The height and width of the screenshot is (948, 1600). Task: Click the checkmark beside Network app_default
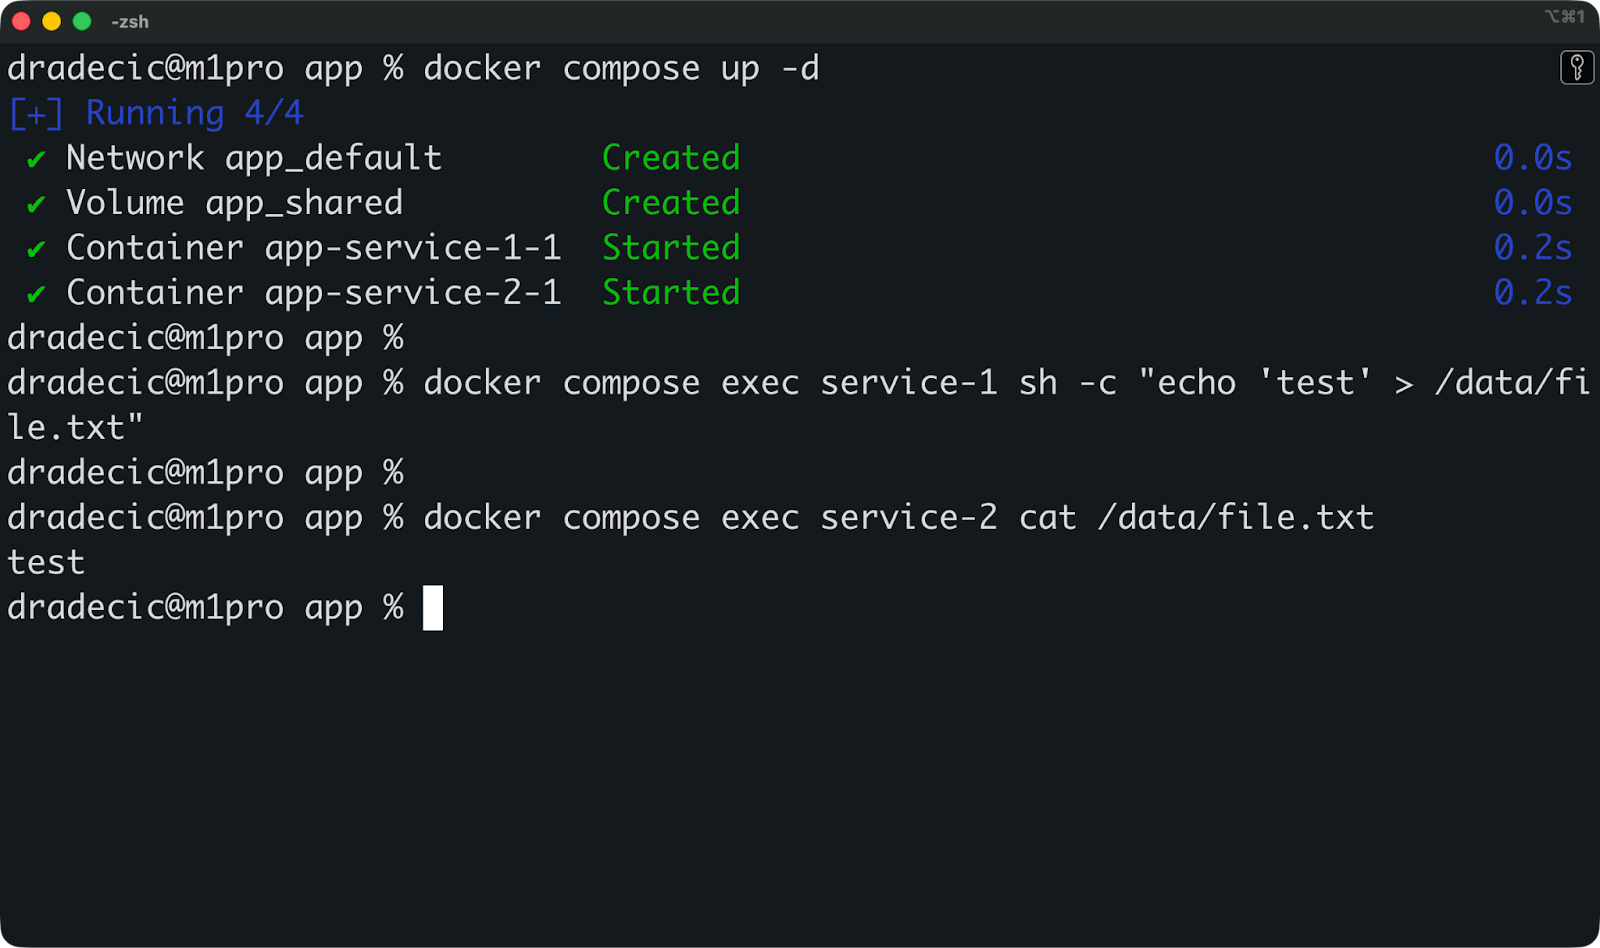coord(36,160)
